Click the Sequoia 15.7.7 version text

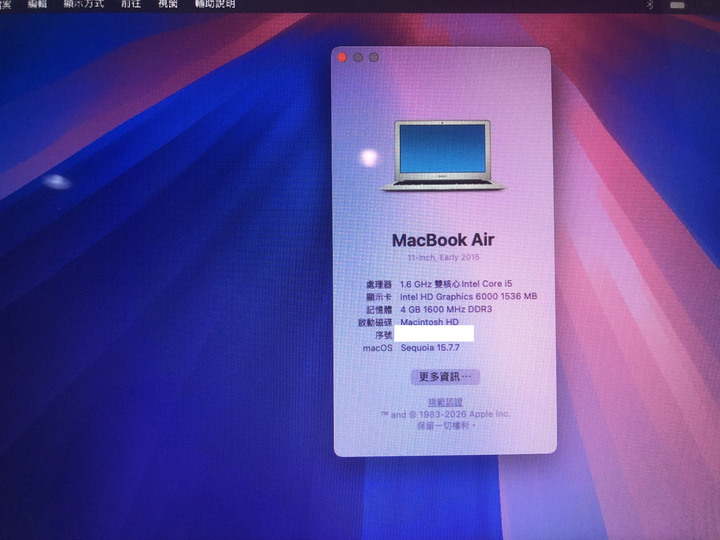[x=430, y=348]
